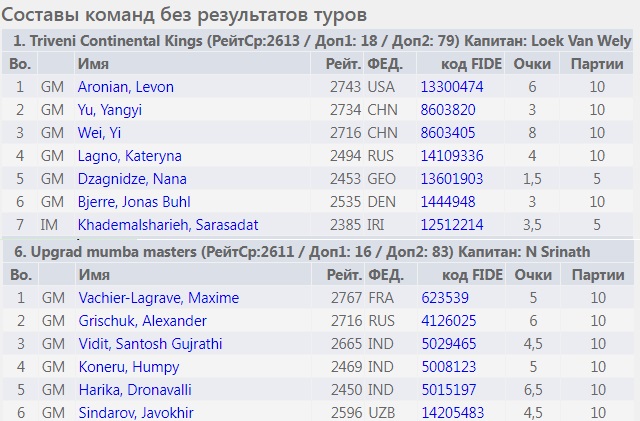Click FIDE ID 623539 link
Image resolution: width=640 pixels, height=421 pixels.
click(443, 298)
